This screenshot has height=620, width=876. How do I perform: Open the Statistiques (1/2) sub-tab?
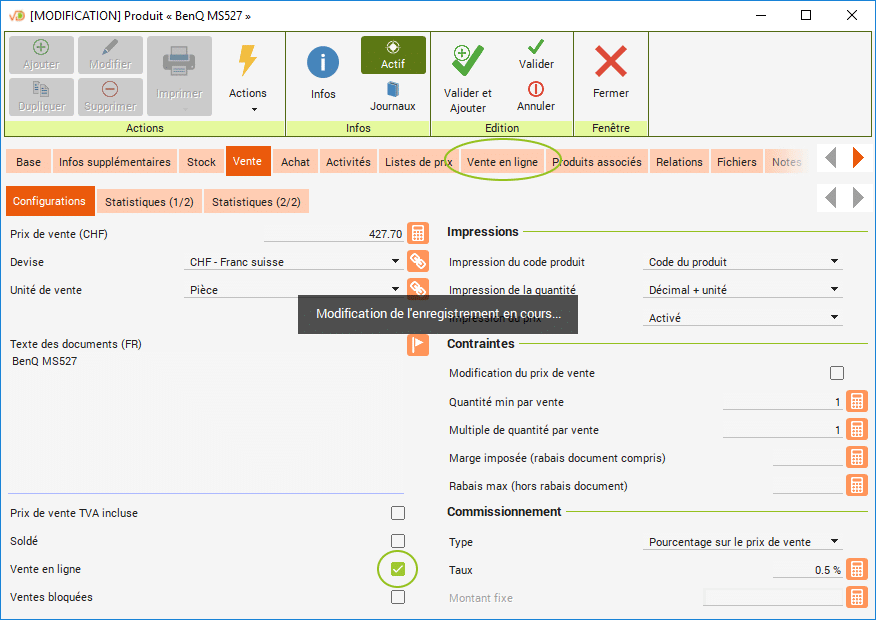(x=149, y=202)
